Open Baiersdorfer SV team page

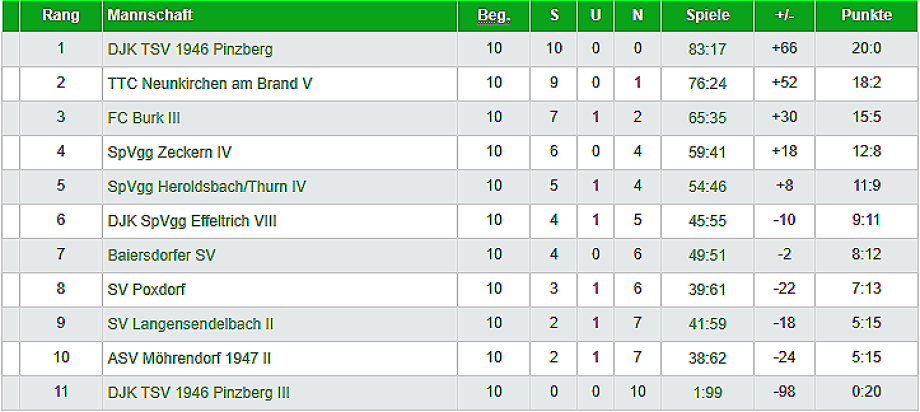(x=162, y=255)
